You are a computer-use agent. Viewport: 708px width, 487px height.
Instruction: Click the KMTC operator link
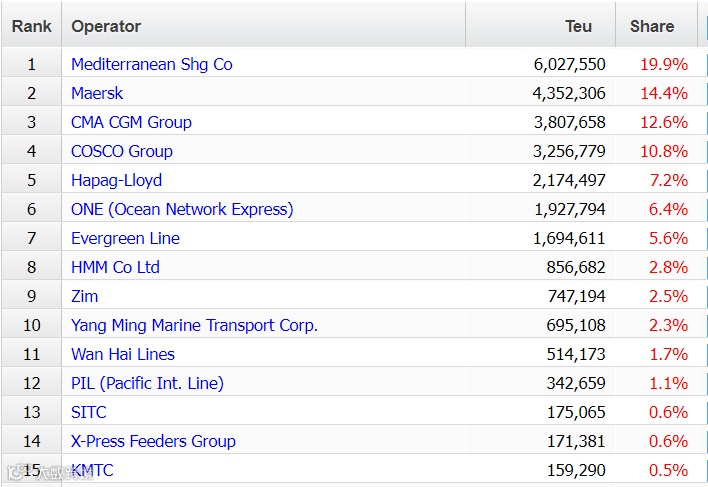coord(92,470)
